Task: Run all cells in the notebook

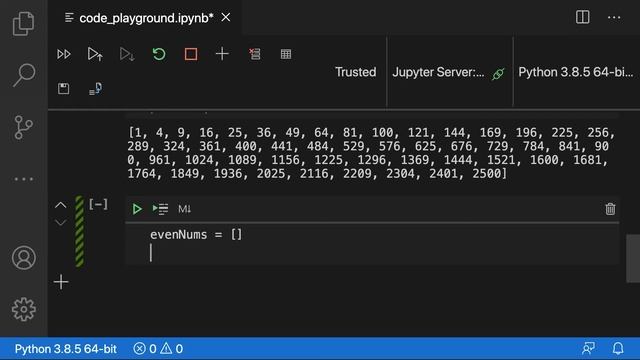Action: pyautogui.click(x=64, y=54)
